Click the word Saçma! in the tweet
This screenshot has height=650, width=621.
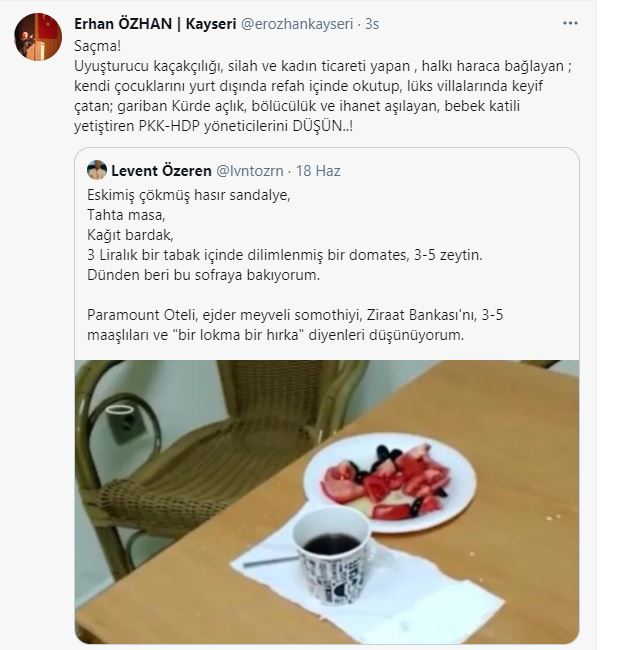coord(97,46)
